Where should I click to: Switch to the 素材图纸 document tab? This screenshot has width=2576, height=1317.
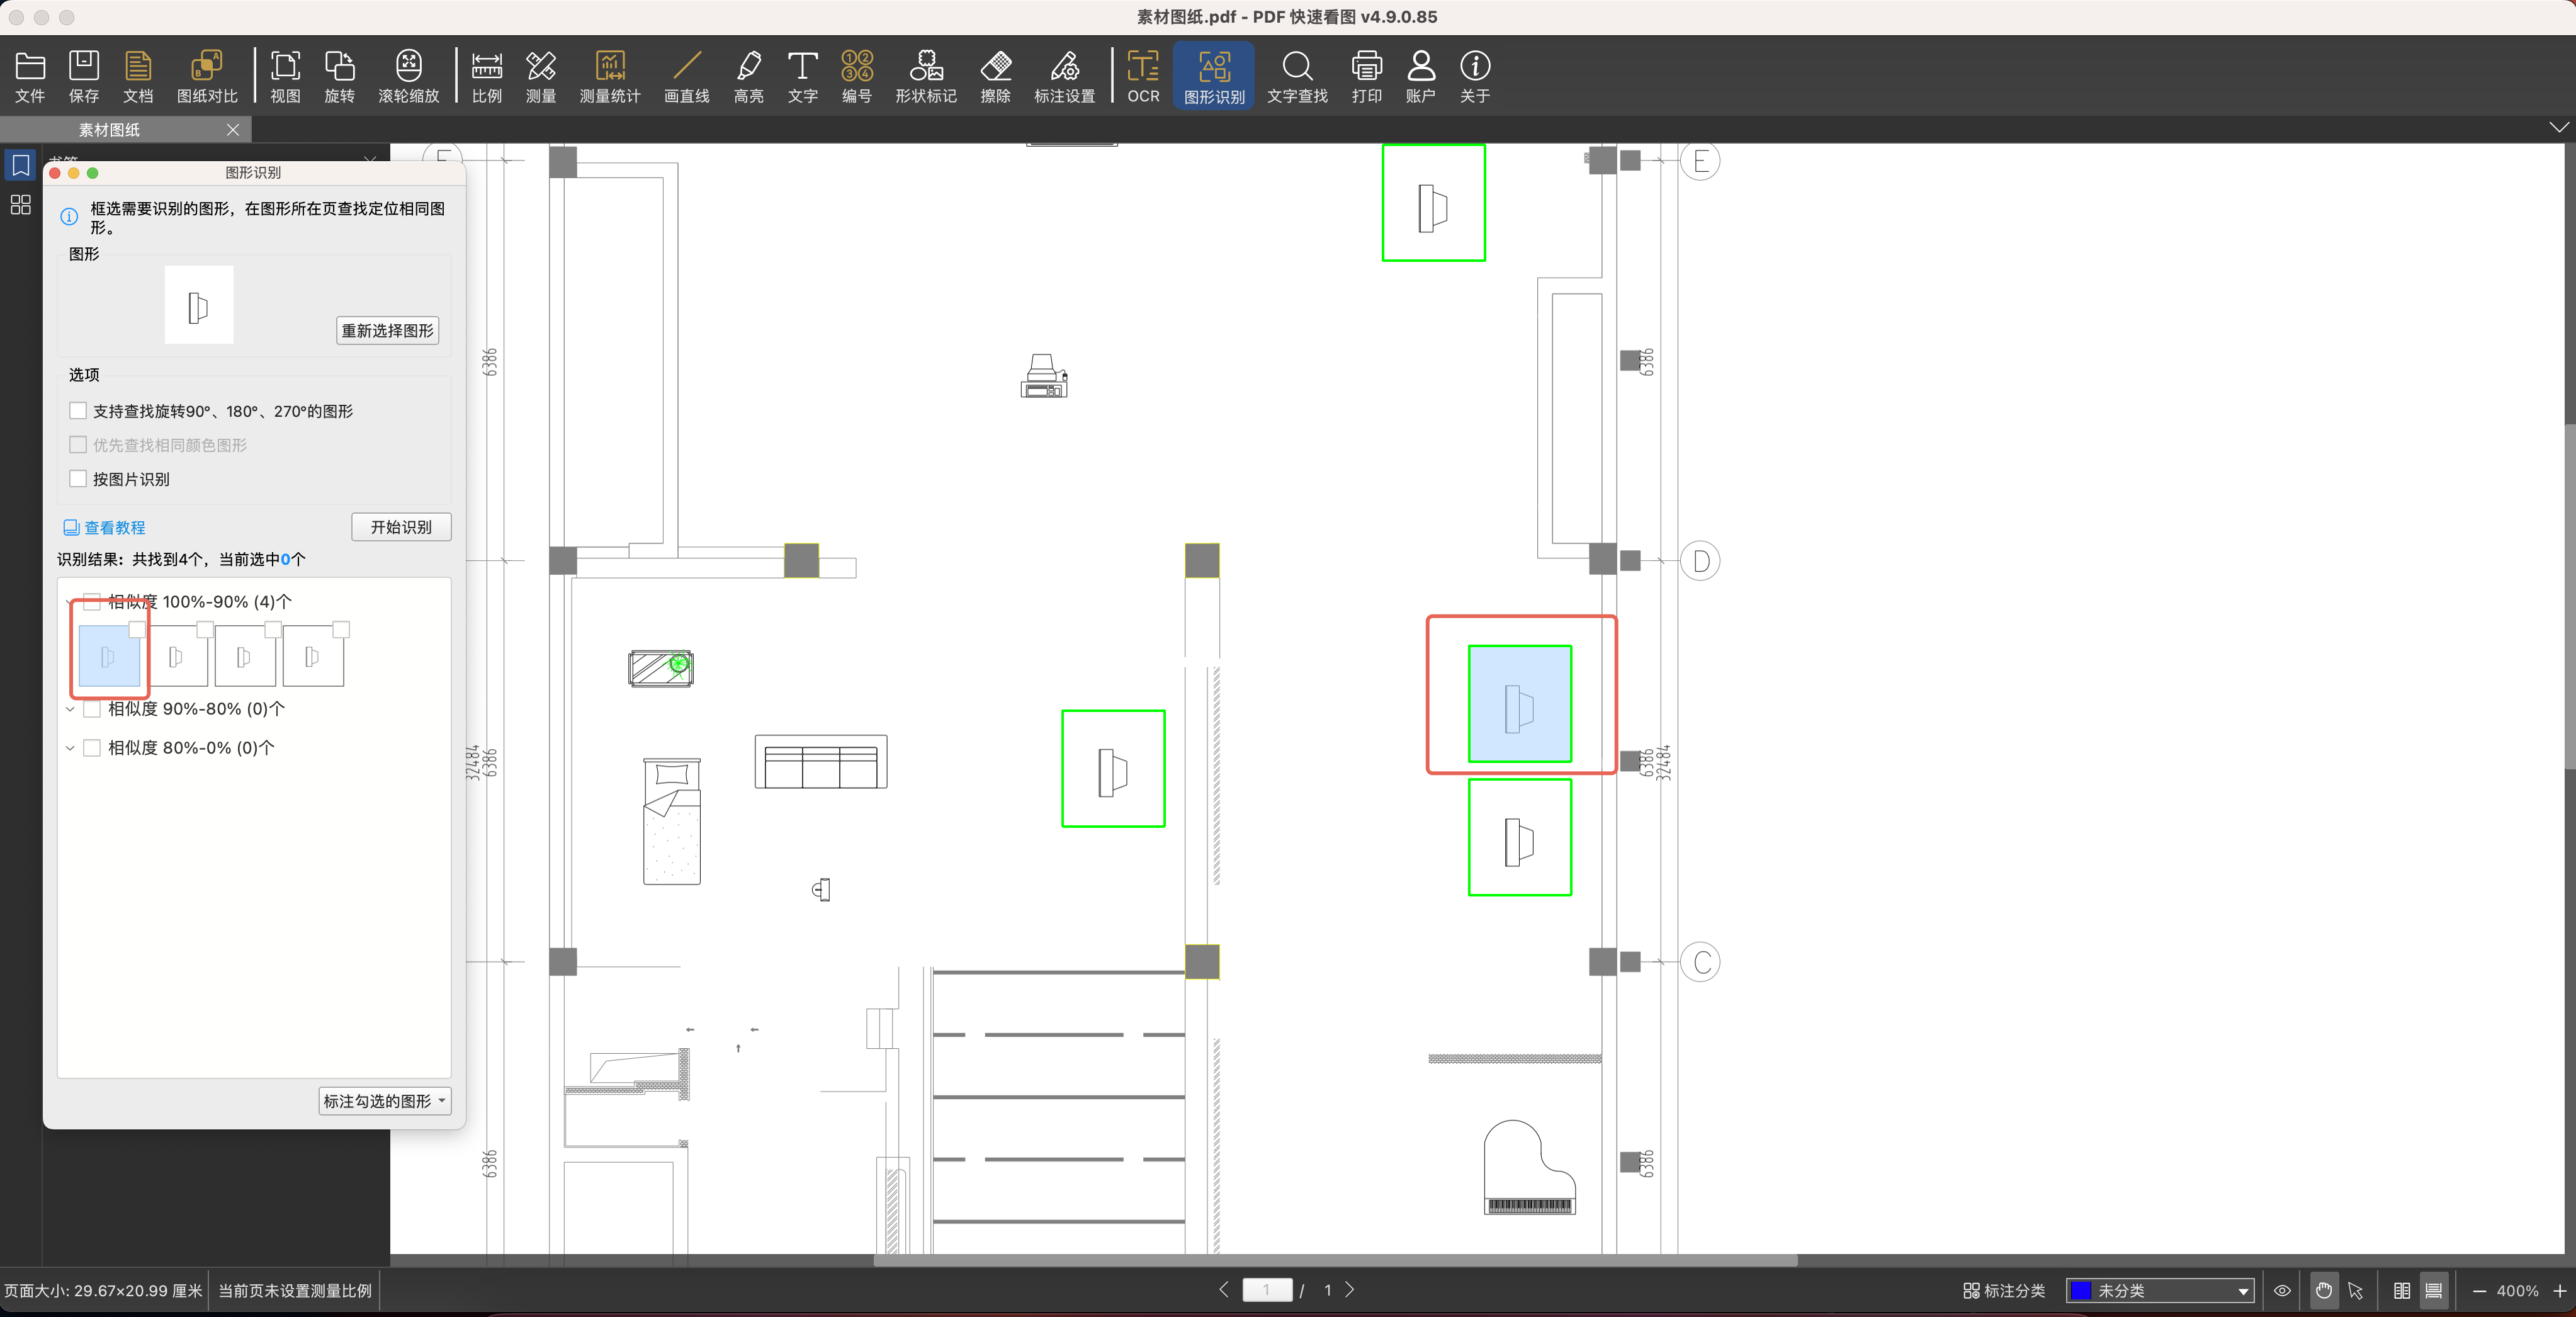coord(110,130)
